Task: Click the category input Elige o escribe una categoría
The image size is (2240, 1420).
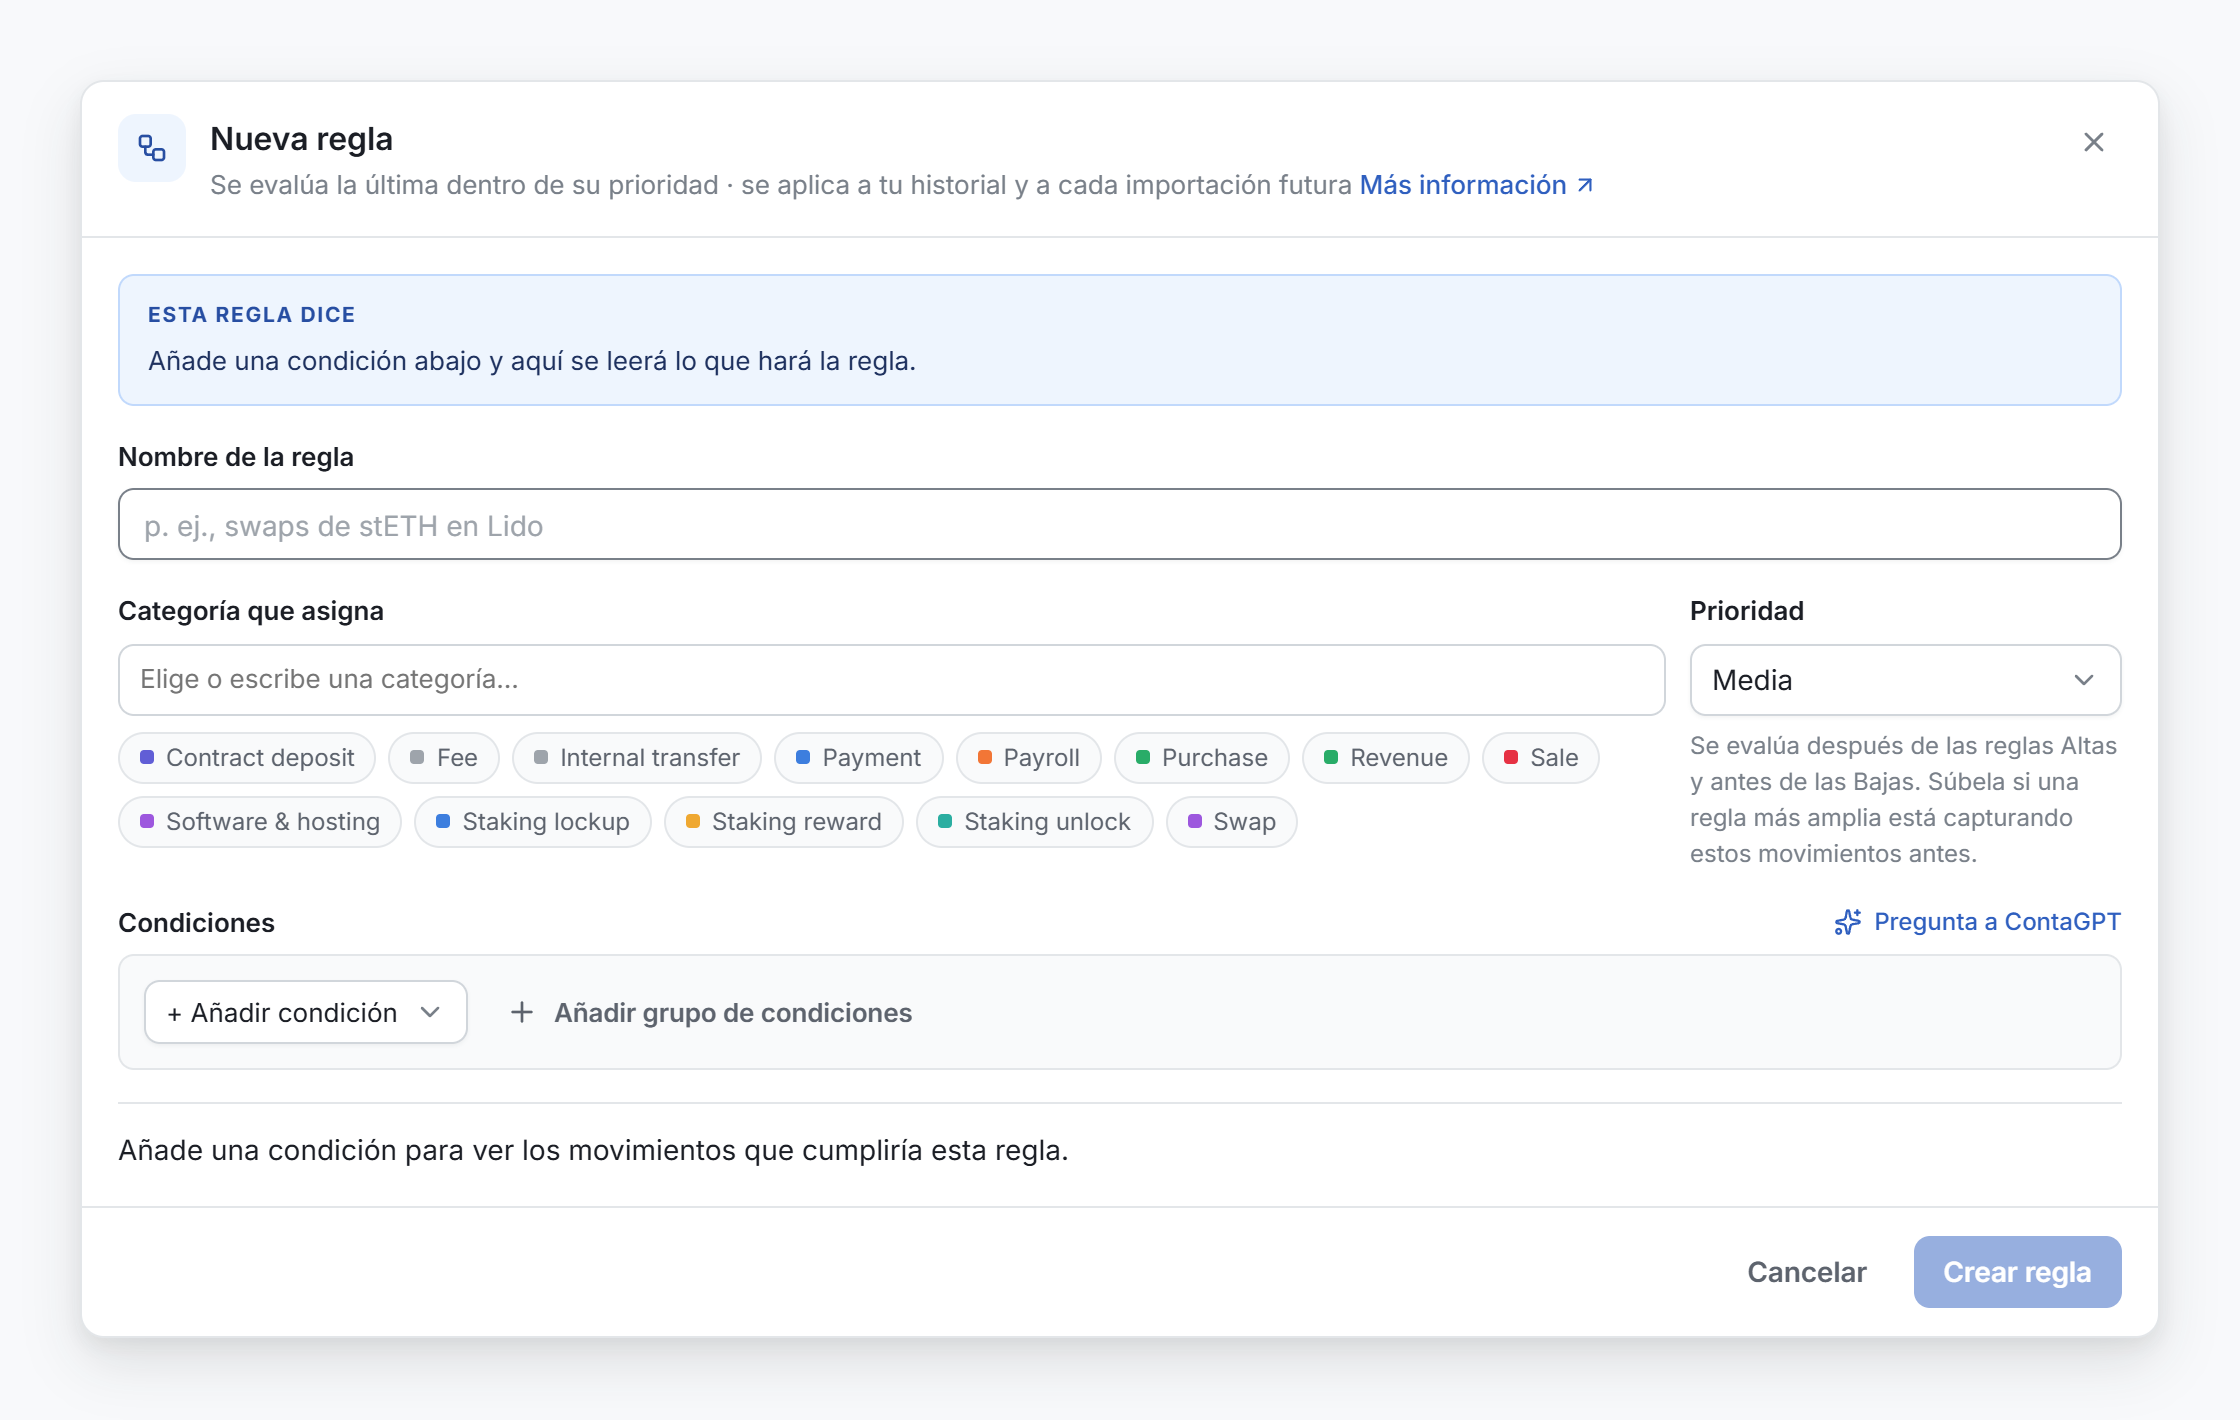Action: tap(891, 680)
